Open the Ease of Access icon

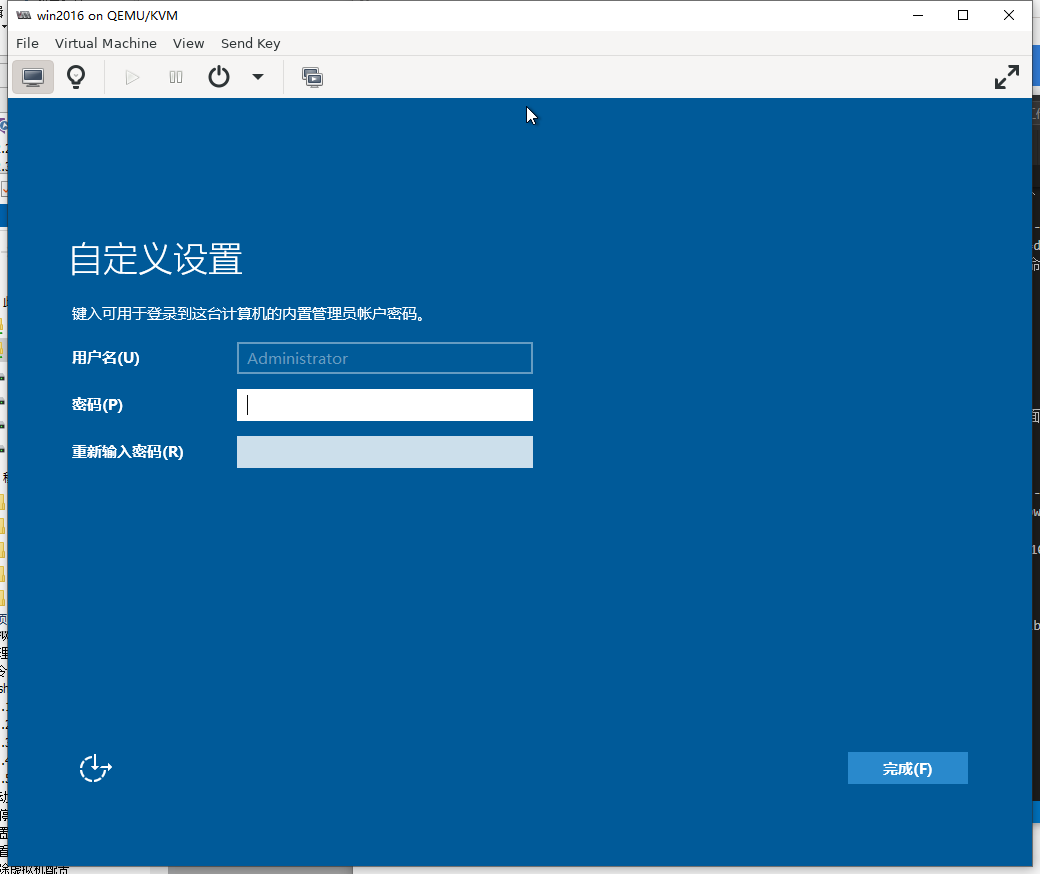(x=95, y=768)
